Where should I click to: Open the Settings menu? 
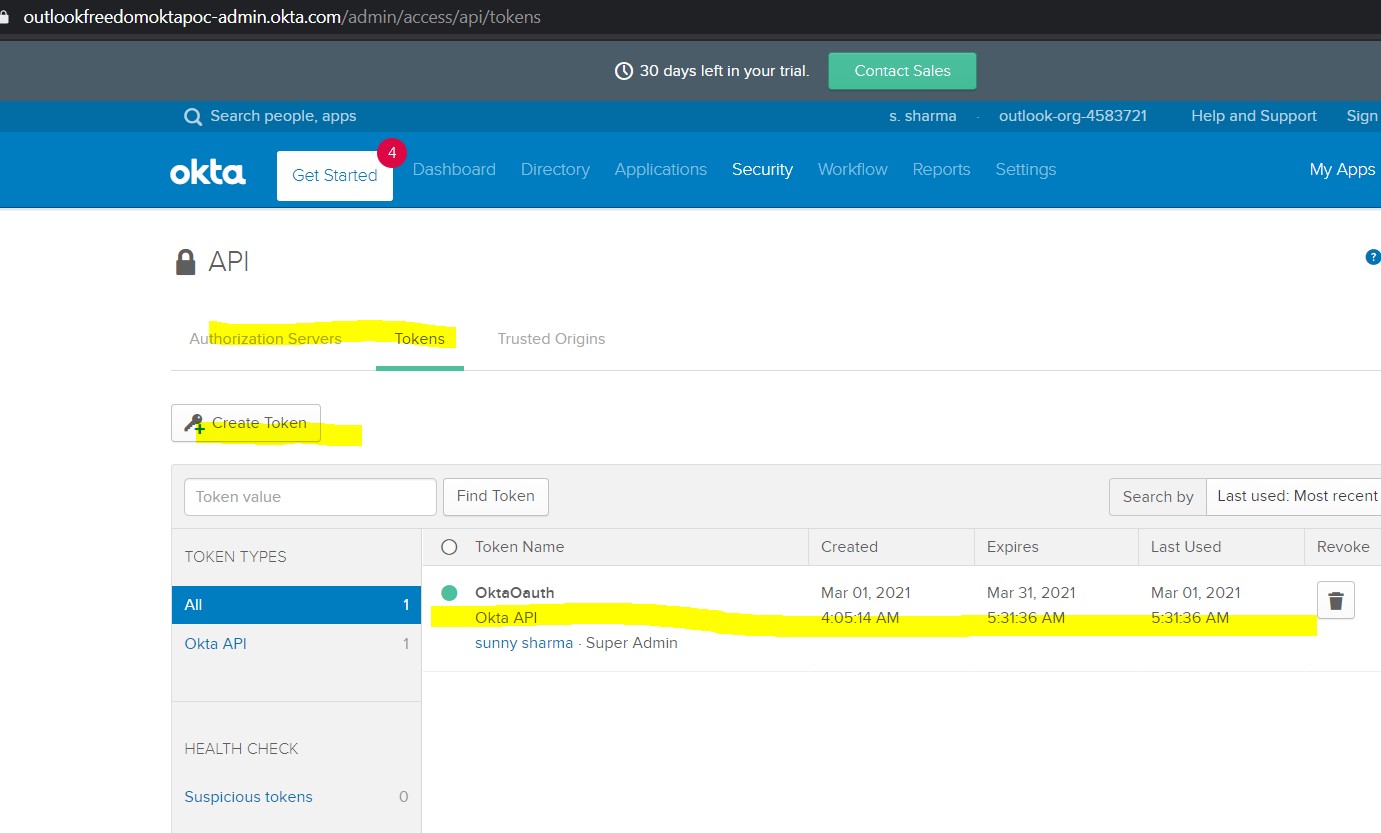[x=1026, y=169]
